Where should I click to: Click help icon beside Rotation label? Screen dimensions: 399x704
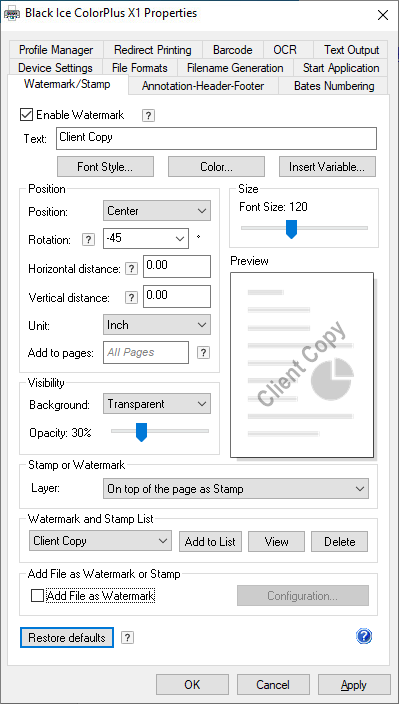tap(88, 240)
